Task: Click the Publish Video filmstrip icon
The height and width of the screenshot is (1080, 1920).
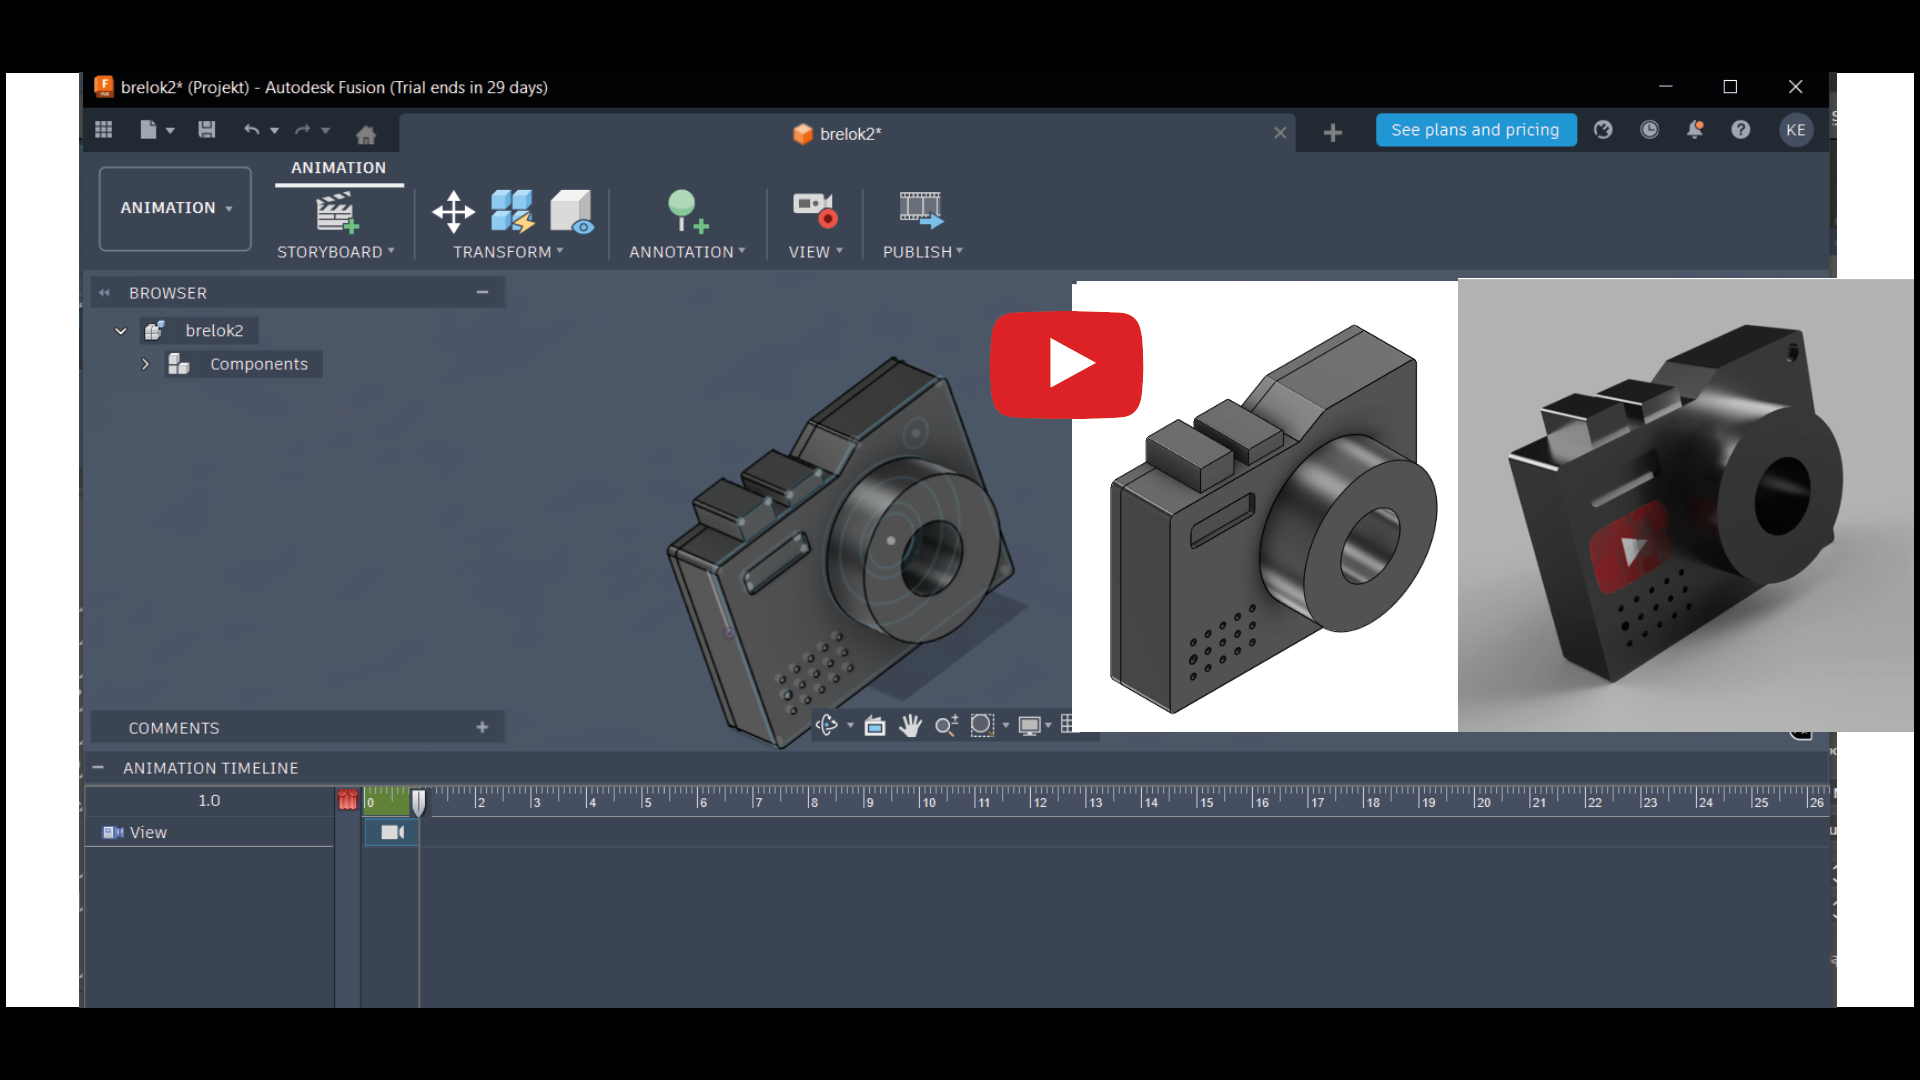Action: pyautogui.click(x=920, y=210)
